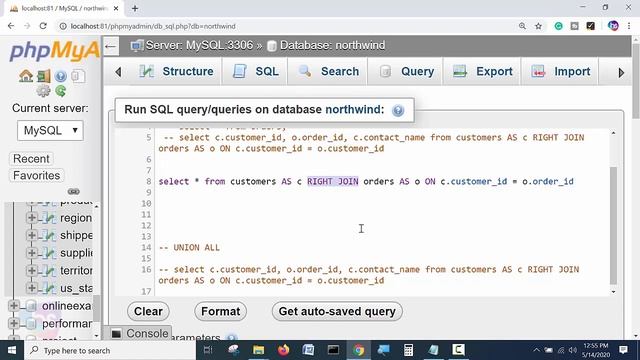Viewport: 640px width, 360px height.
Task: Click Chrome icon in taskbar
Action: pyautogui.click(x=358, y=350)
